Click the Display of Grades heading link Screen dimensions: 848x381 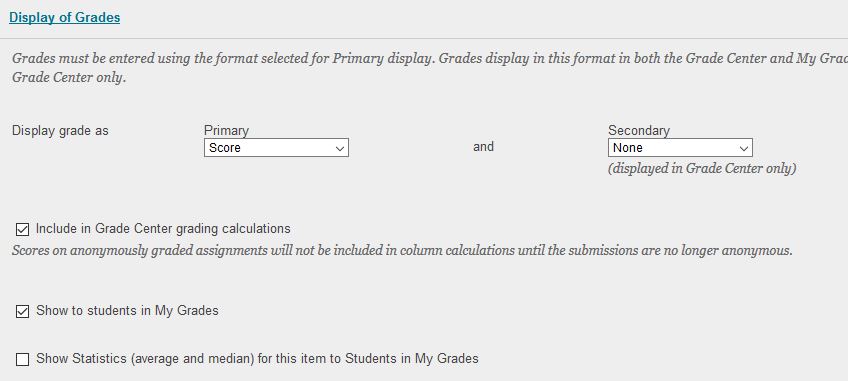point(64,17)
